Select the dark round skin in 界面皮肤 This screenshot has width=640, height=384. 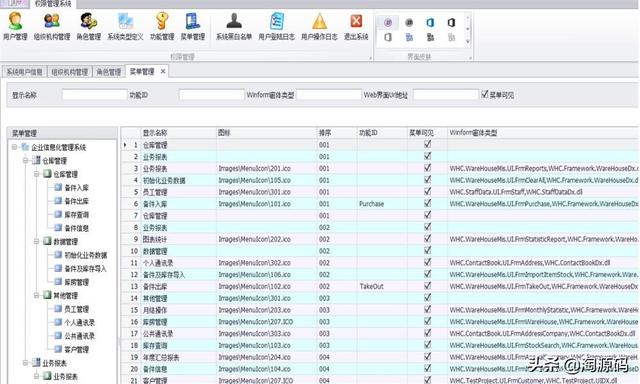pyautogui.click(x=409, y=22)
